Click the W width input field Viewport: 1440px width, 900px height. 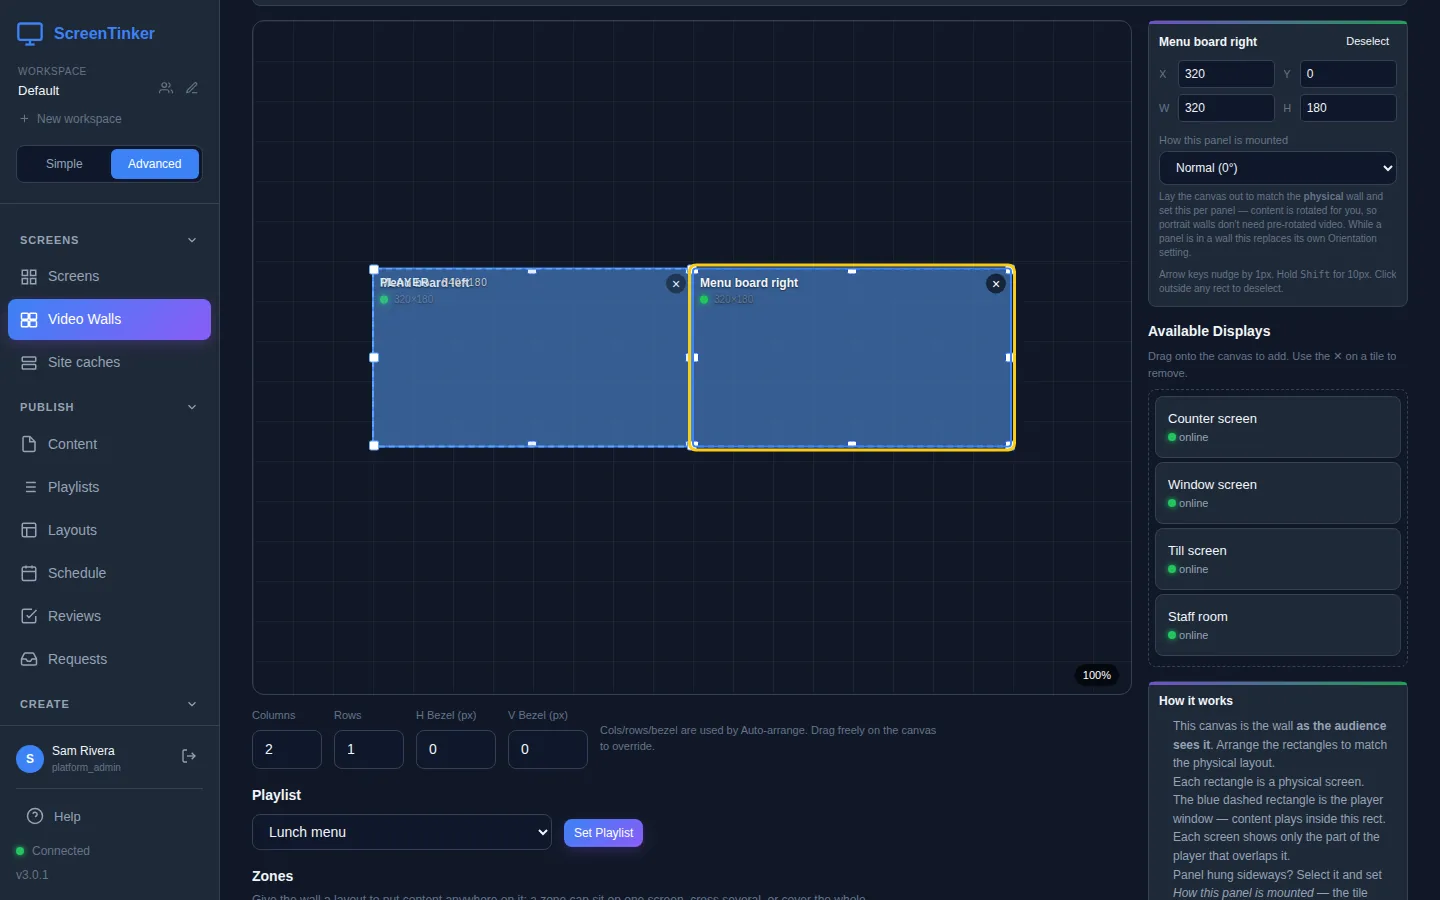coord(1226,108)
